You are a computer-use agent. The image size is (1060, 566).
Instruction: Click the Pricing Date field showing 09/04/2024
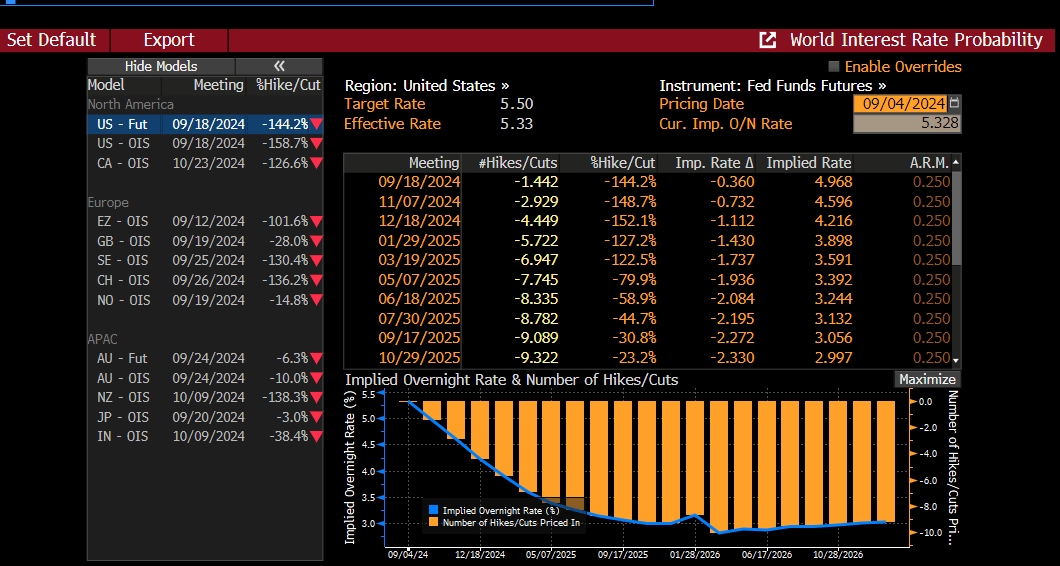[x=899, y=104]
